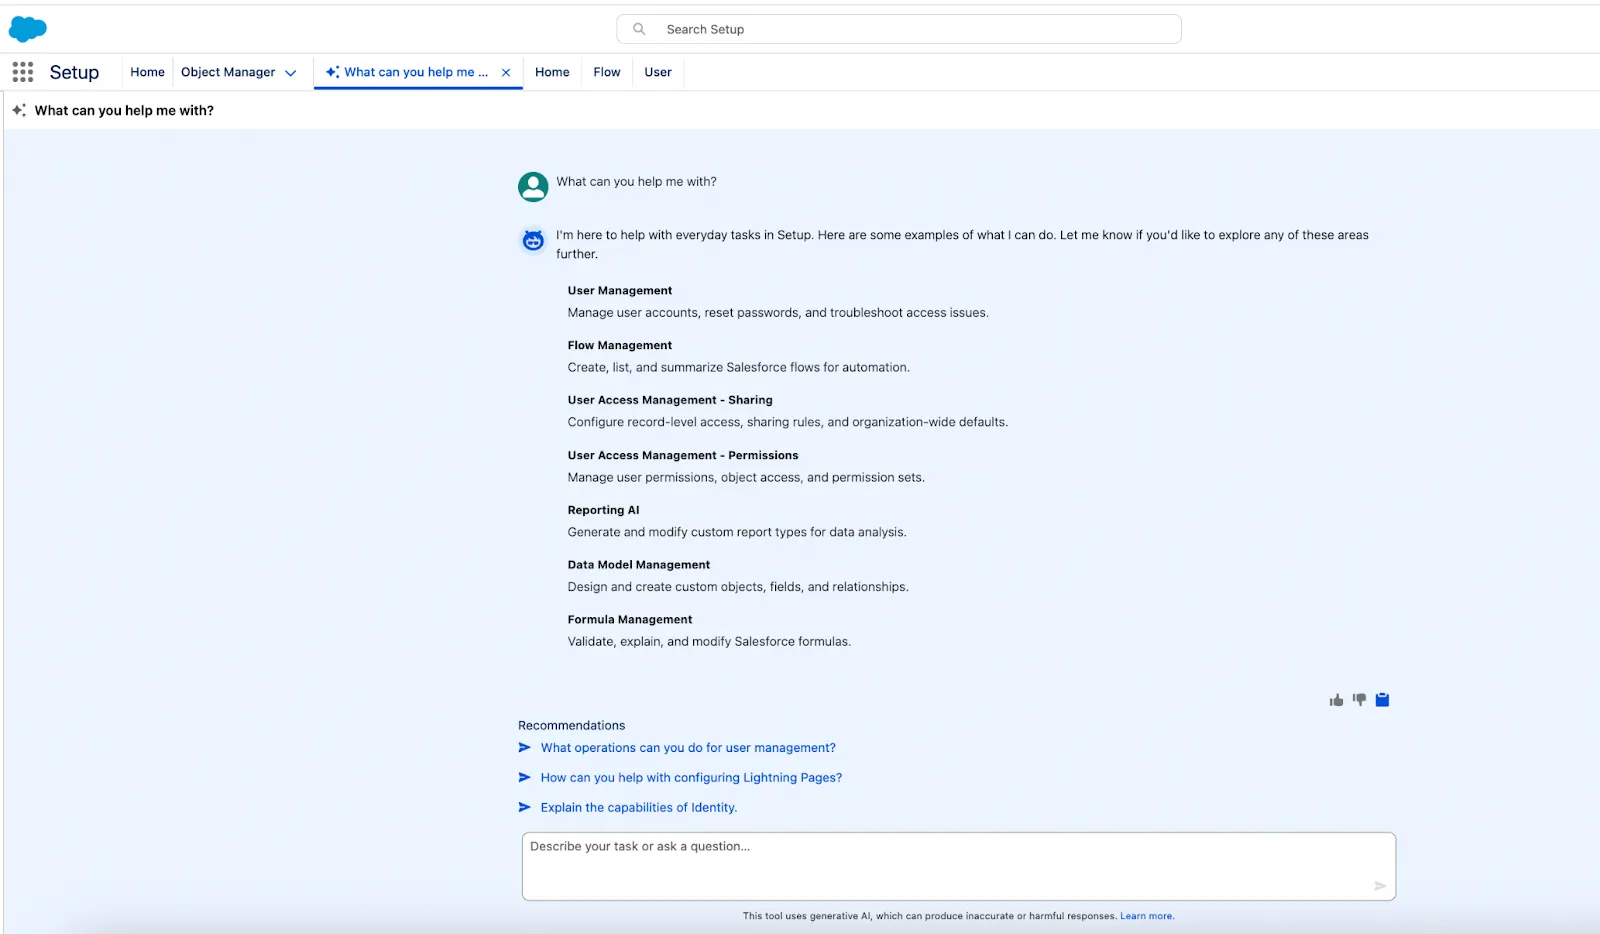The image size is (1600, 934).
Task: Switch to the User tab
Action: (x=658, y=72)
